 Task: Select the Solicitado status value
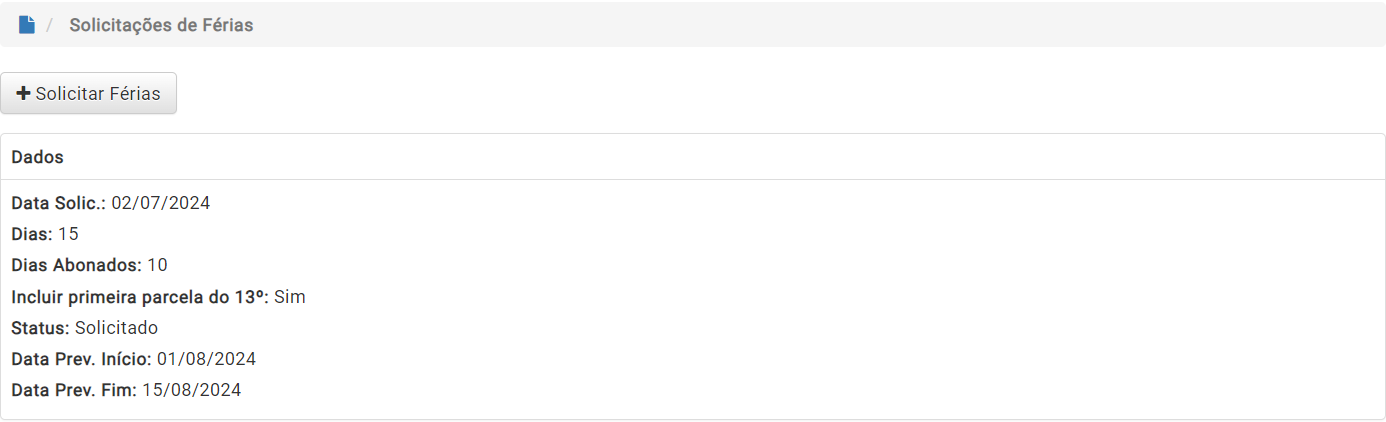pos(116,328)
